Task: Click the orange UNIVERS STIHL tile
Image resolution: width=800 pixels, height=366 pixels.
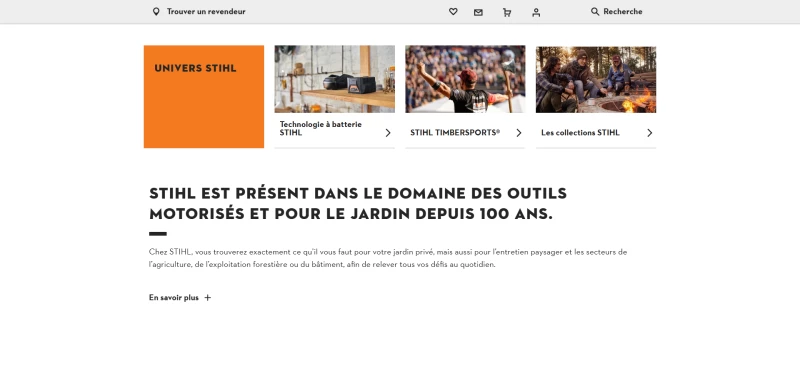Action: point(204,96)
